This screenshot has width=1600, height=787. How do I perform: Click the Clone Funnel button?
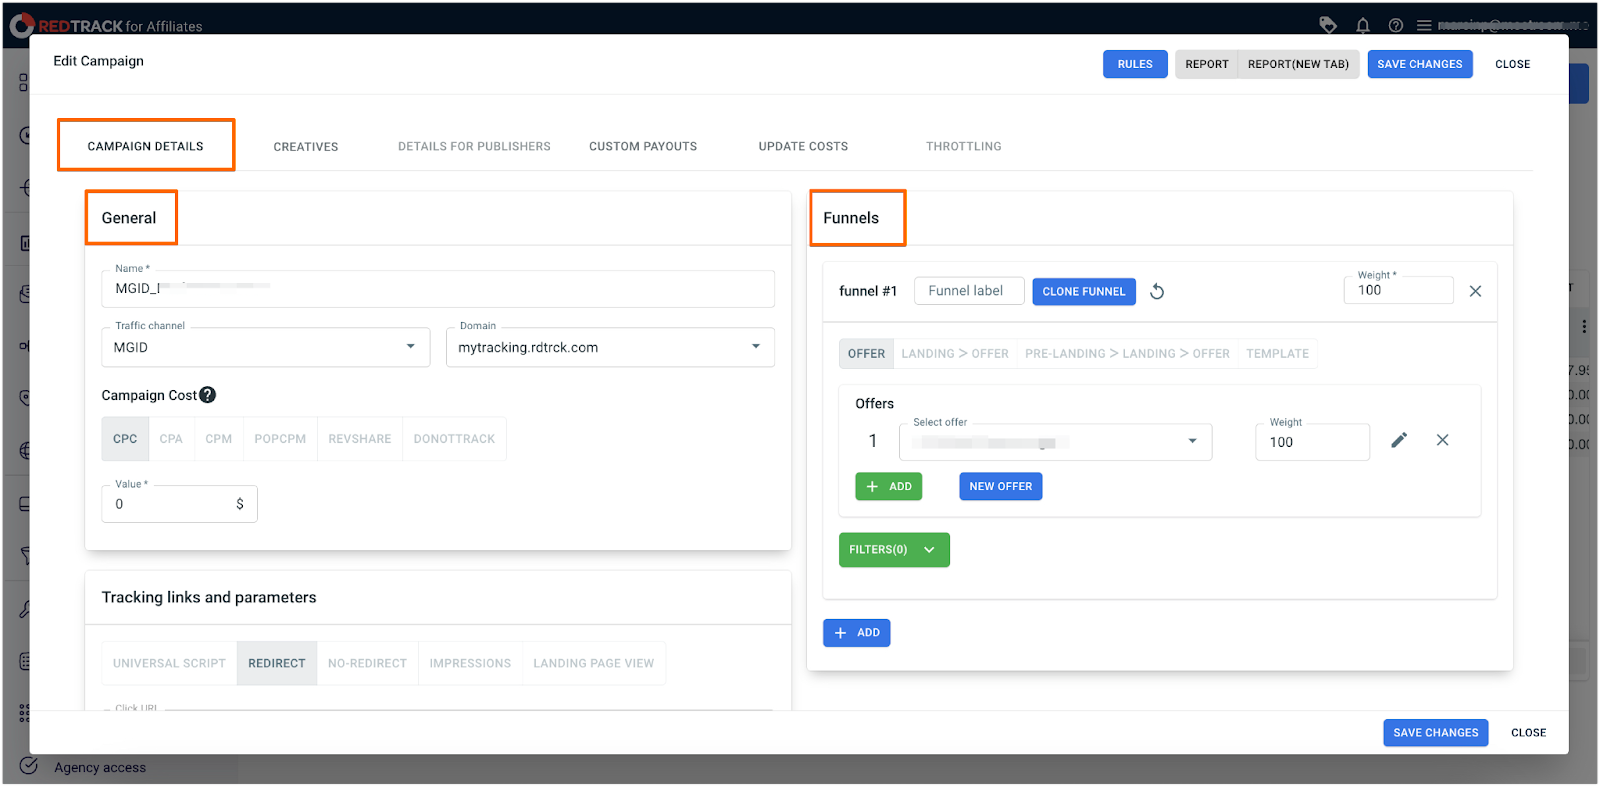click(1083, 292)
